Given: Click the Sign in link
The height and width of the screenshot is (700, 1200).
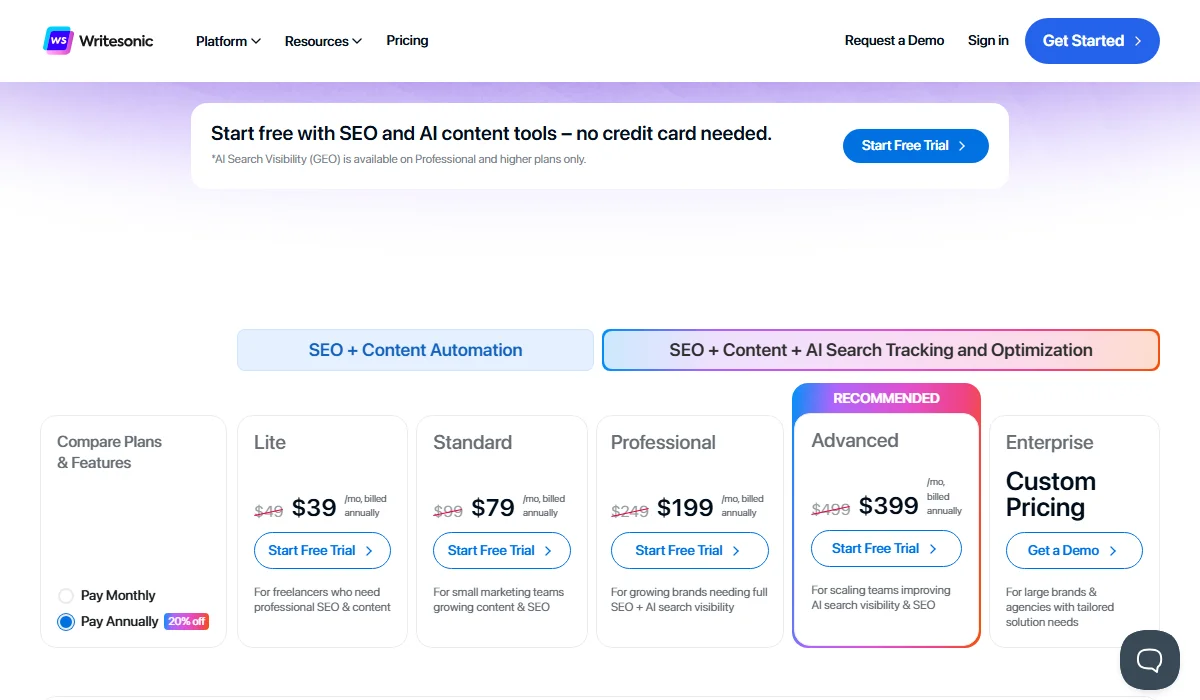Looking at the screenshot, I should [x=988, y=41].
